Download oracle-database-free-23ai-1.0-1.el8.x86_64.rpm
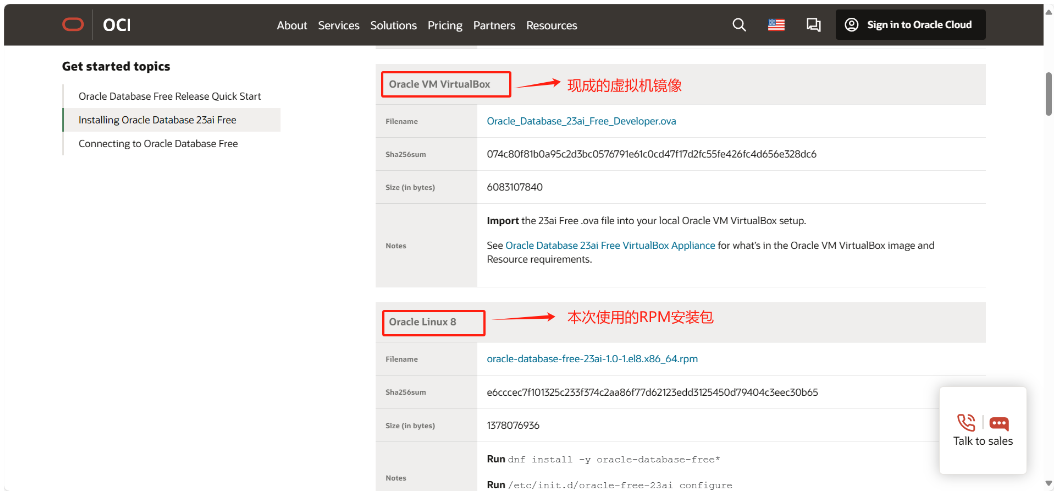1054x501 pixels. tap(592, 359)
